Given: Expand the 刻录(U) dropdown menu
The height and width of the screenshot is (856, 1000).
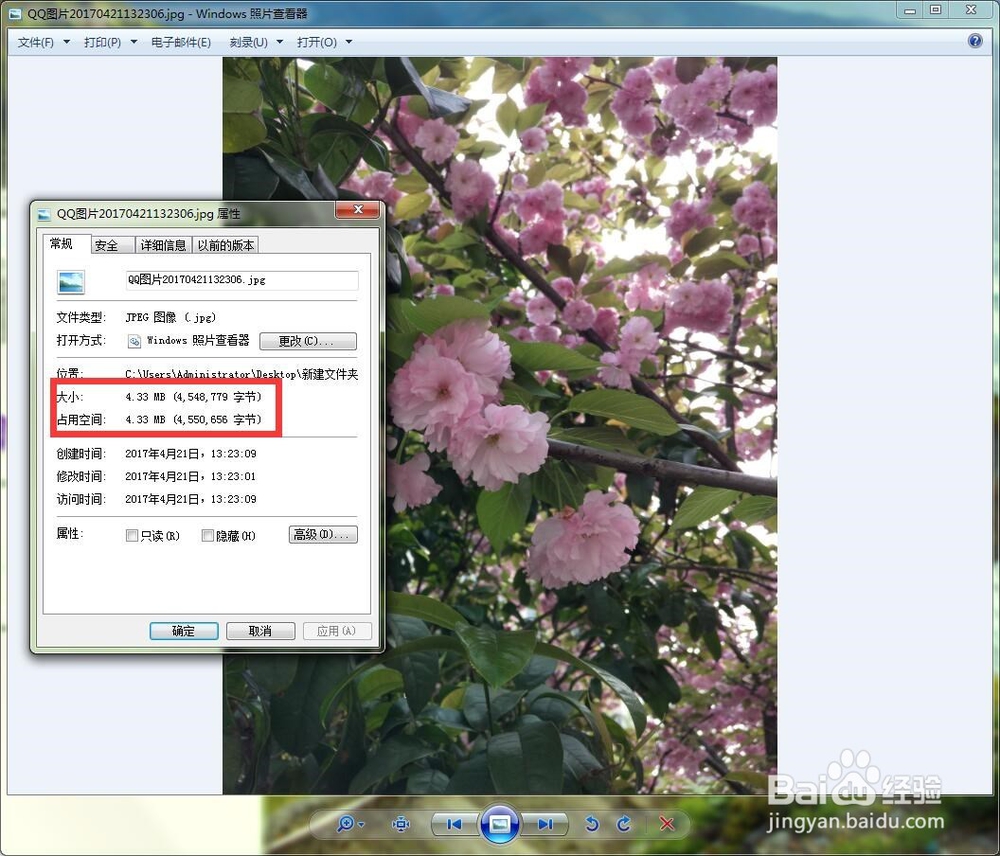Looking at the screenshot, I should coord(256,42).
